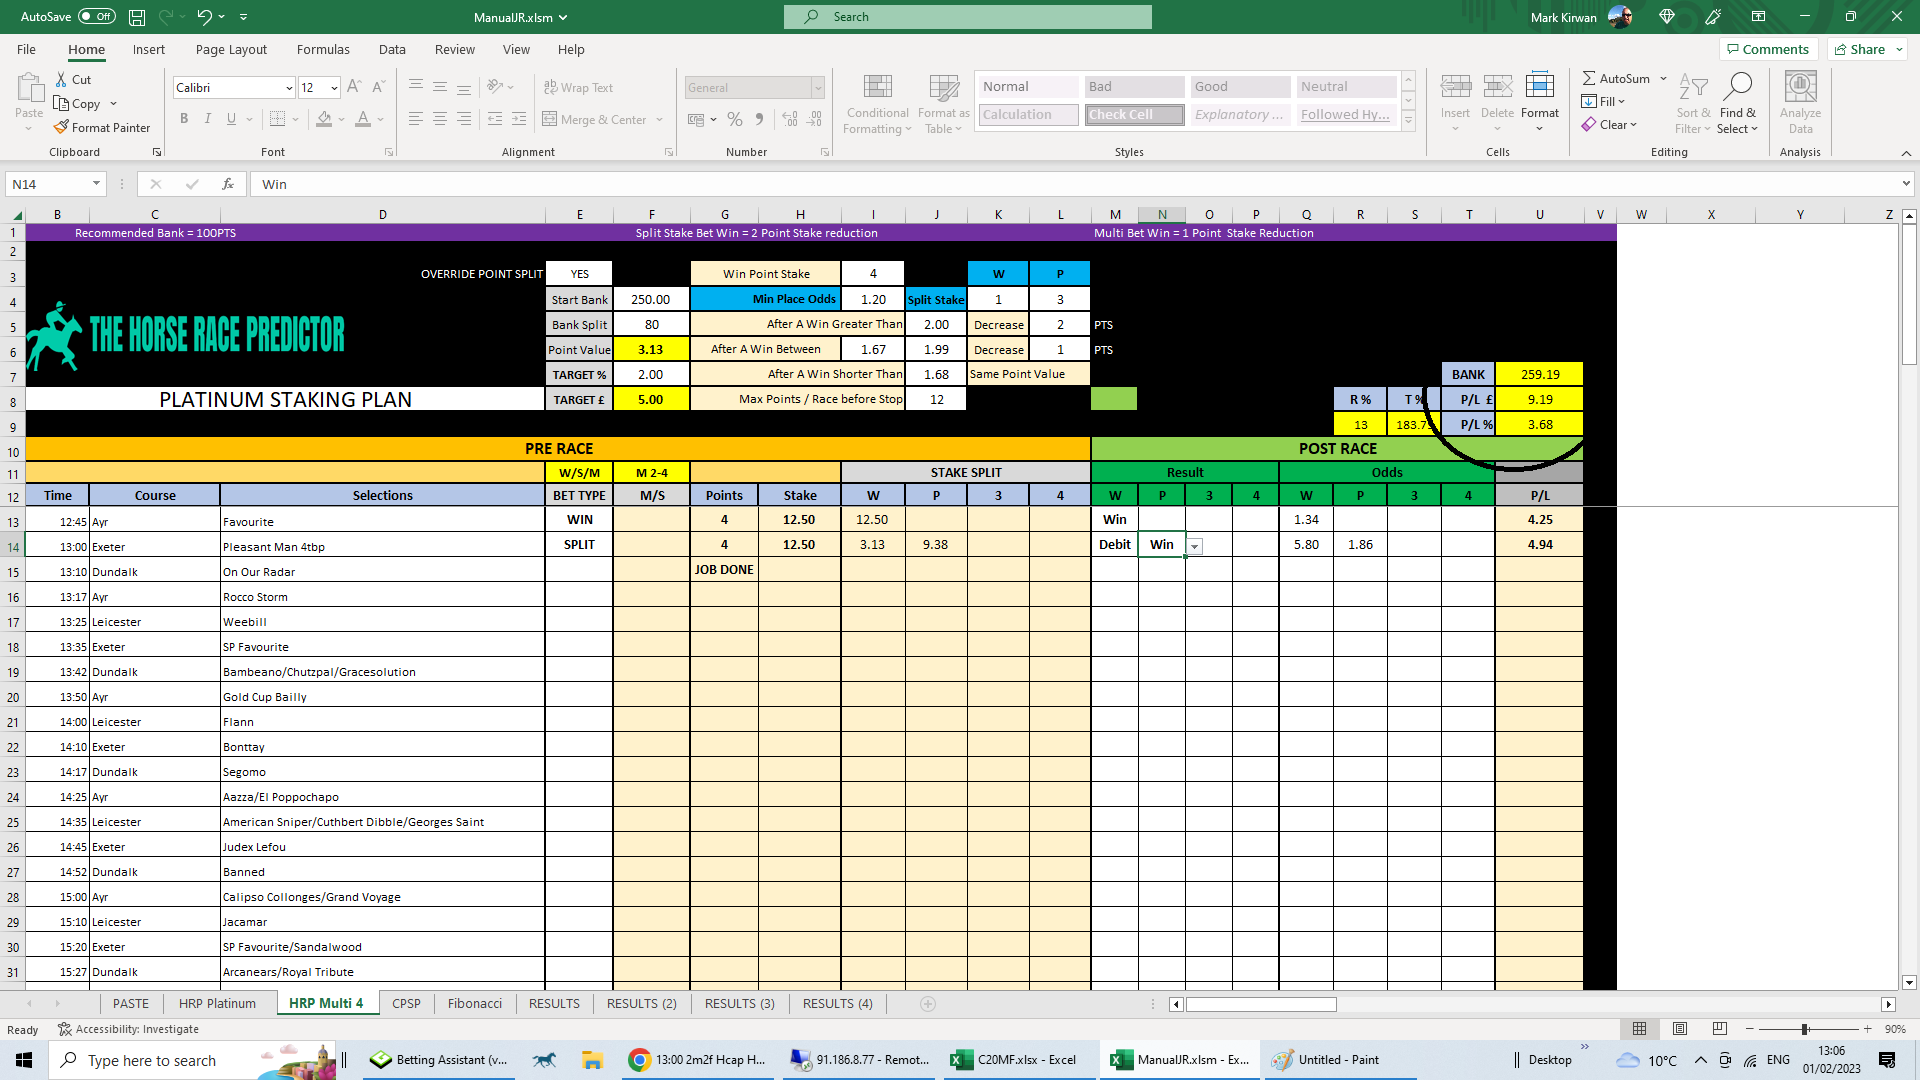Click the vertical scrollbar down arrow

[1909, 983]
